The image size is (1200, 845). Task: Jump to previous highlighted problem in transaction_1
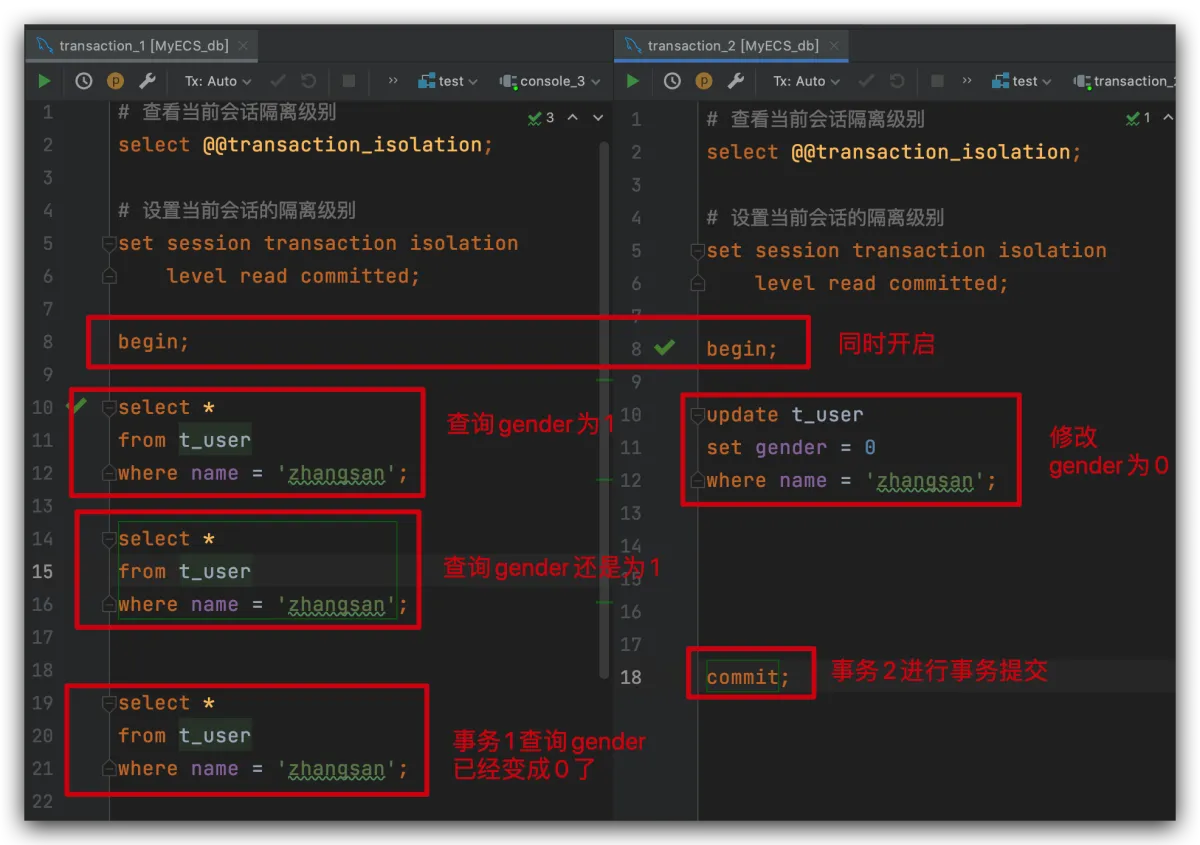click(x=573, y=118)
